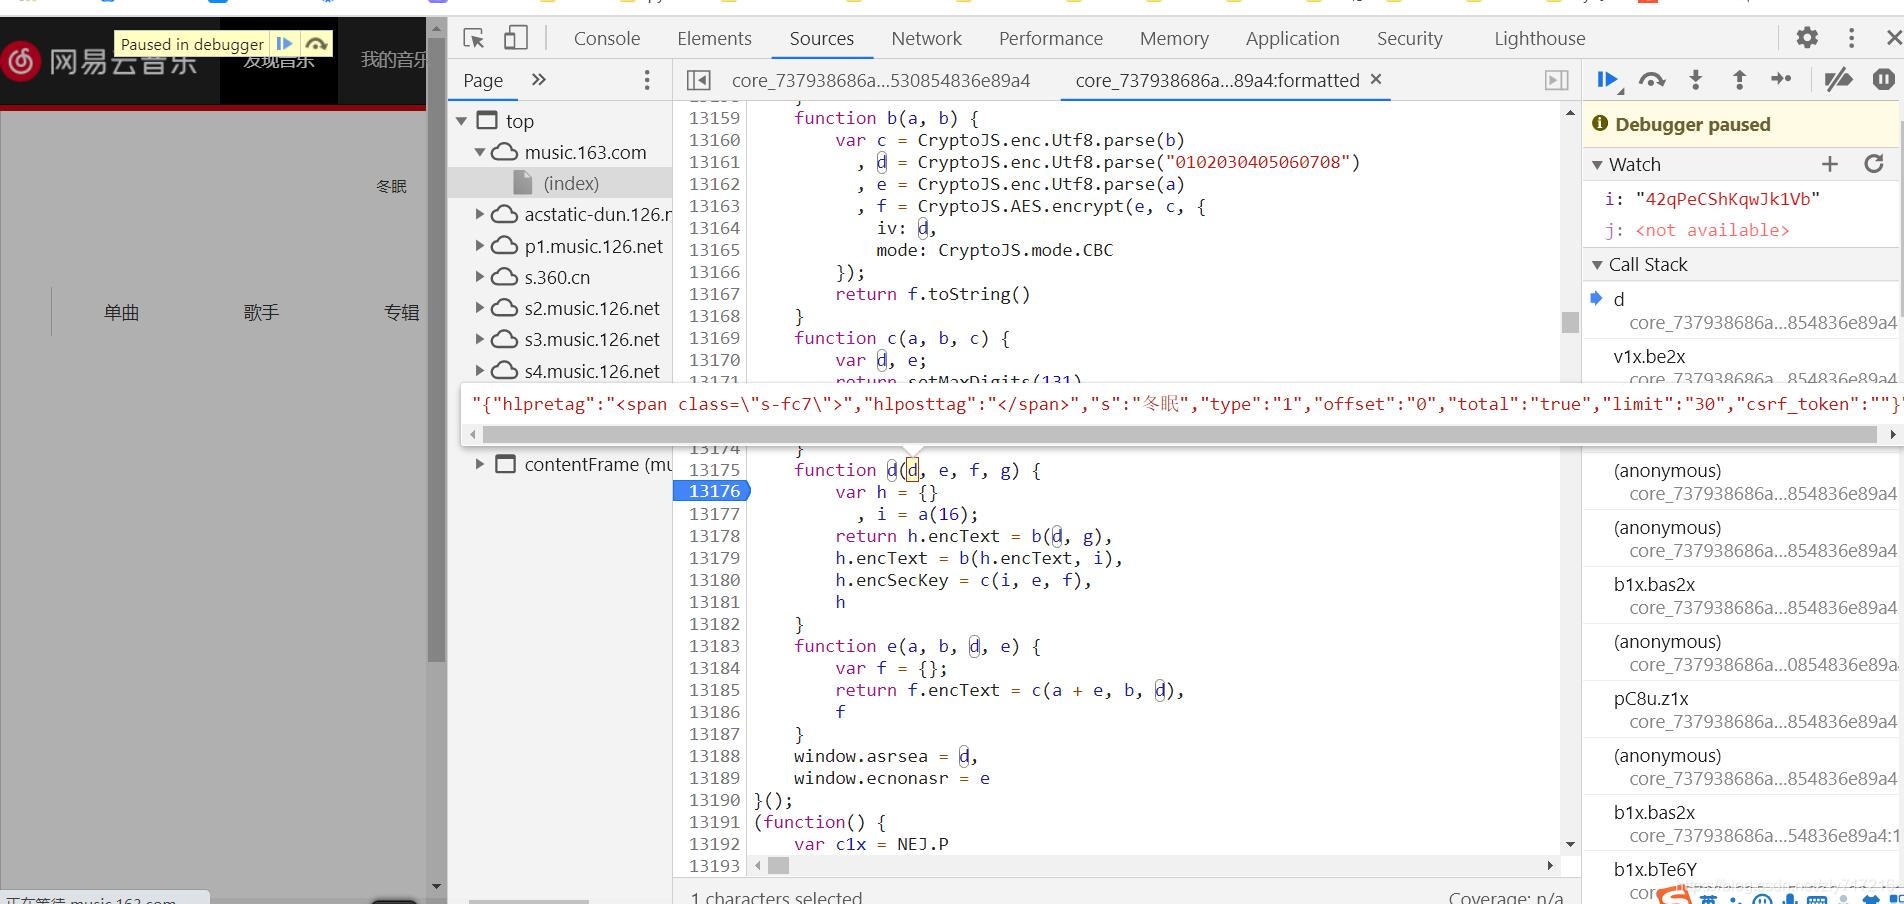This screenshot has width=1904, height=904.
Task: Open the Application tab
Action: (1292, 38)
